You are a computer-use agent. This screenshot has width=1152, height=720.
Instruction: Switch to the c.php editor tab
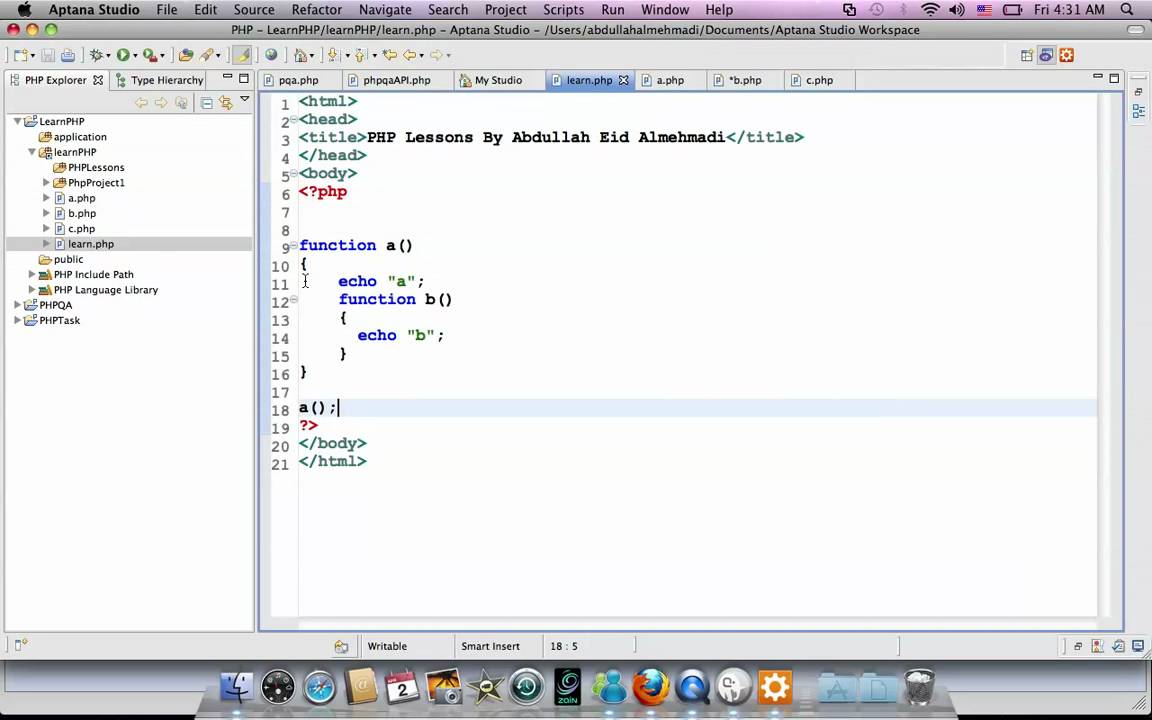click(x=819, y=80)
